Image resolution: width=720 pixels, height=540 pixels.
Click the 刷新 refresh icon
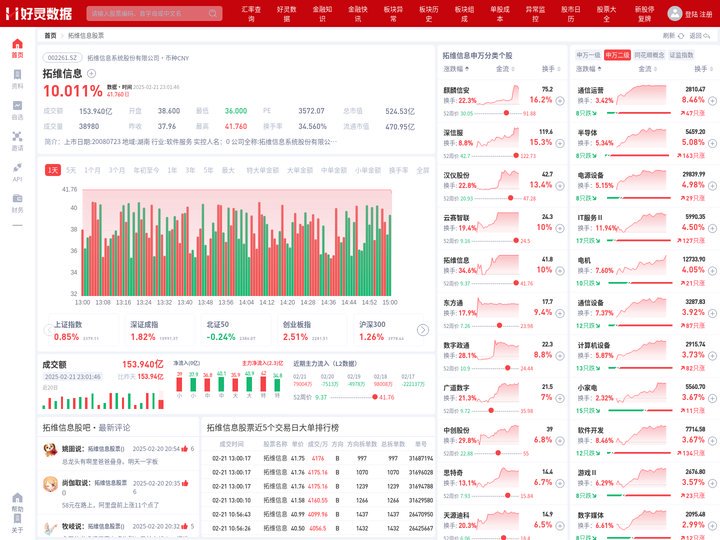(x=681, y=35)
